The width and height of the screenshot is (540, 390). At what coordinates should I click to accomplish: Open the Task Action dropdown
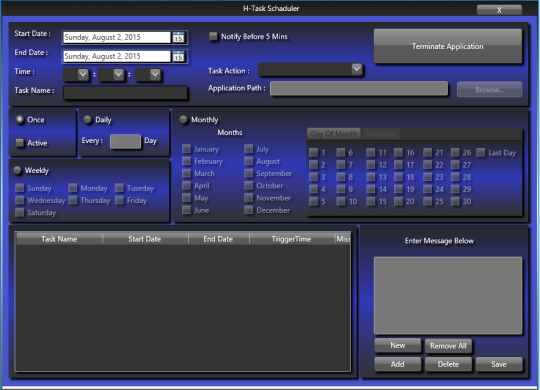pyautogui.click(x=356, y=69)
